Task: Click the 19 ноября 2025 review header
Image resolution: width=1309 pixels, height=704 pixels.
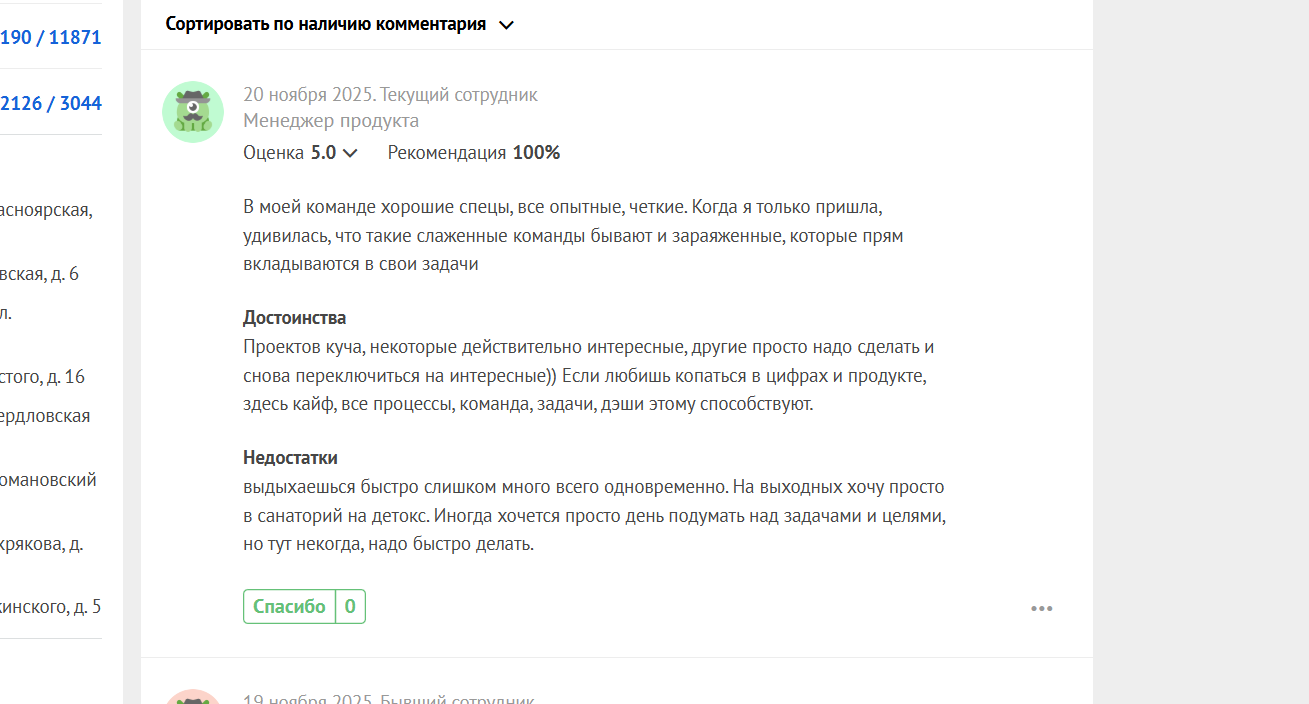Action: point(389,698)
